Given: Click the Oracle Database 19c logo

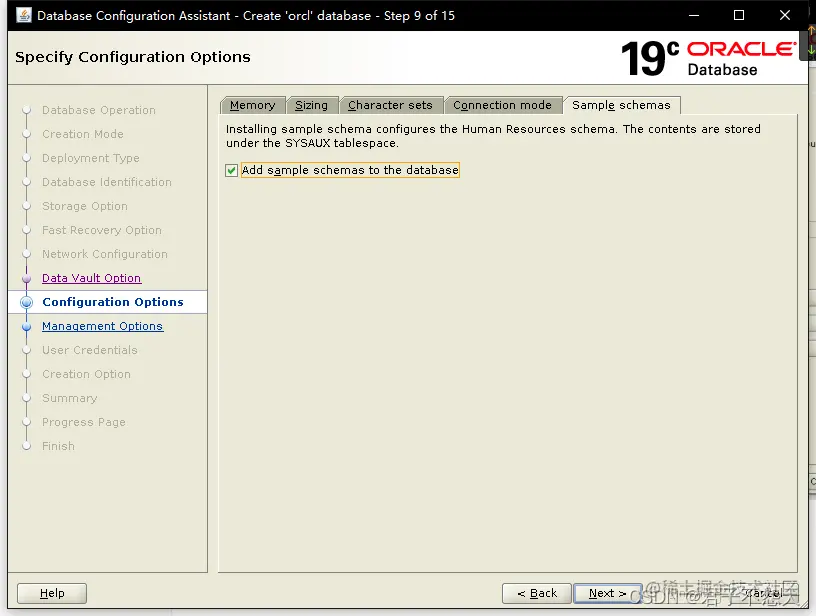Looking at the screenshot, I should coord(709,58).
